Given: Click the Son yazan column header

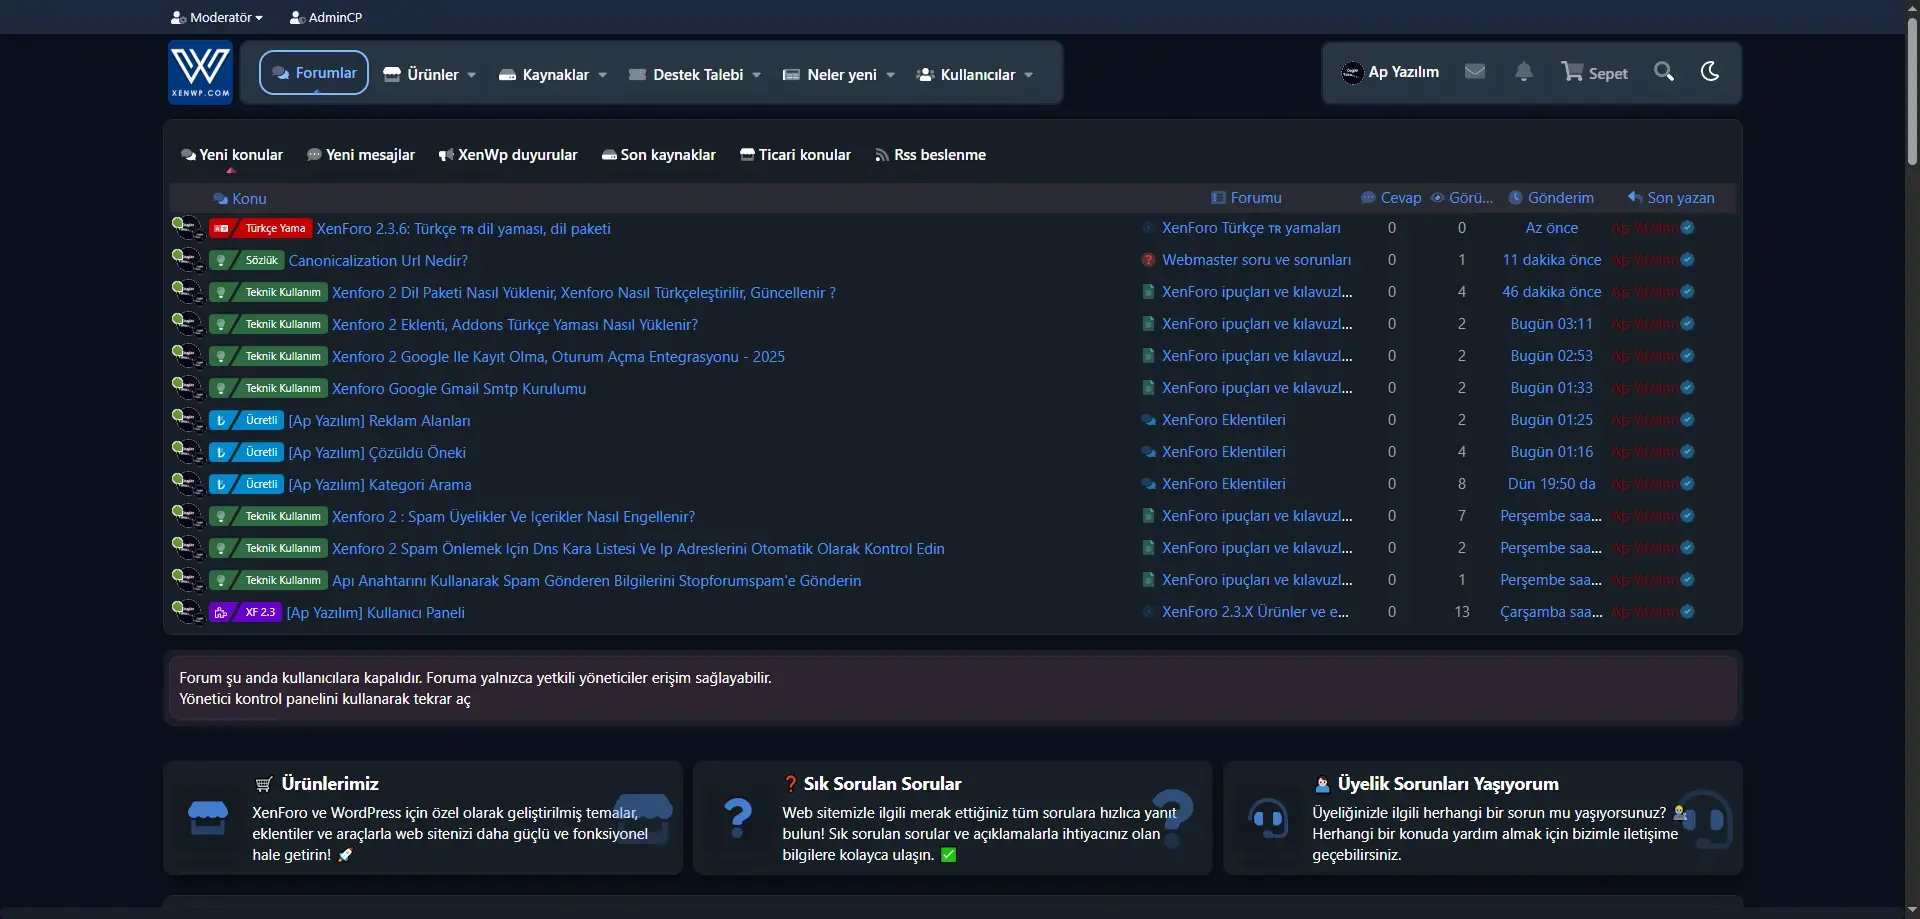Looking at the screenshot, I should click(1671, 198).
